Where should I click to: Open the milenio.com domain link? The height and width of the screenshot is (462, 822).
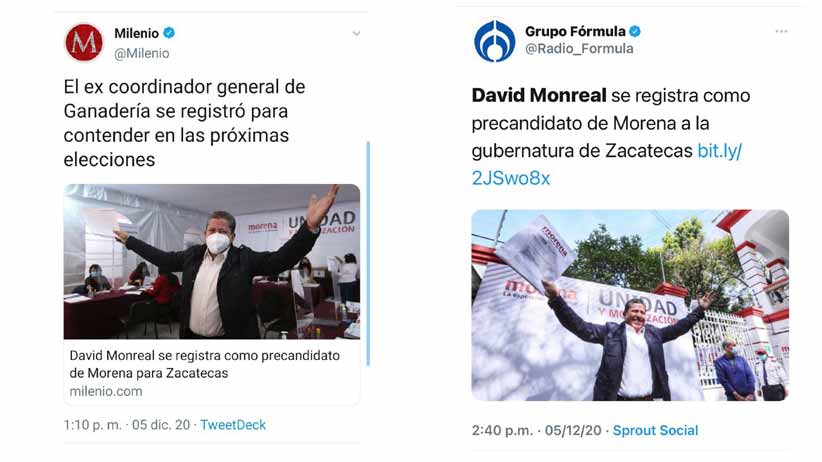pyautogui.click(x=106, y=391)
